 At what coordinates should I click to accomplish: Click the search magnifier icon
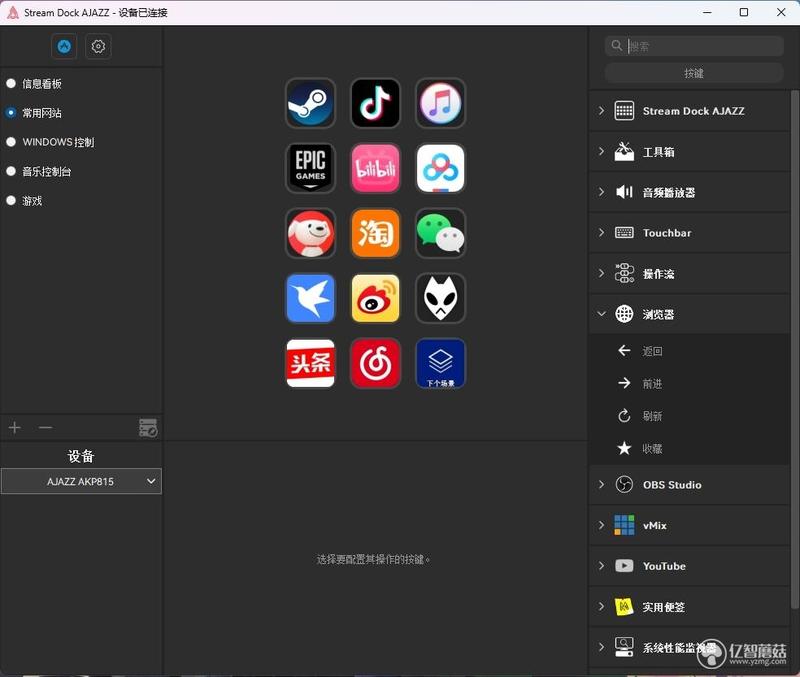[x=616, y=45]
